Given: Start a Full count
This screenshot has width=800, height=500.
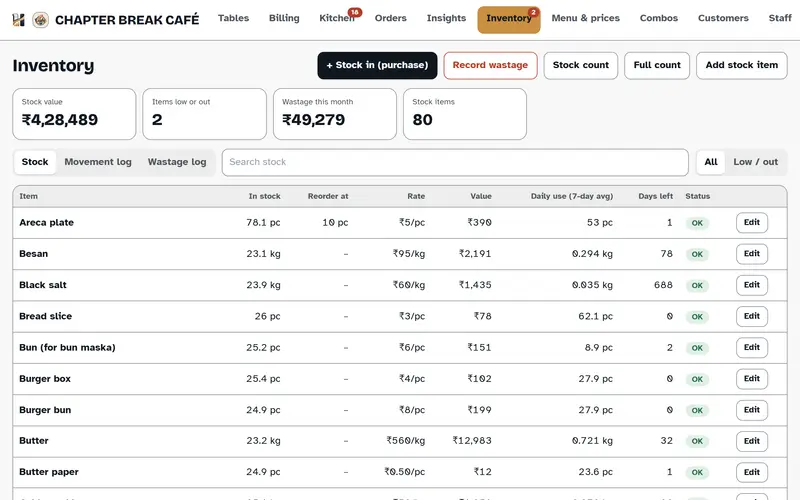Looking at the screenshot, I should [x=657, y=65].
